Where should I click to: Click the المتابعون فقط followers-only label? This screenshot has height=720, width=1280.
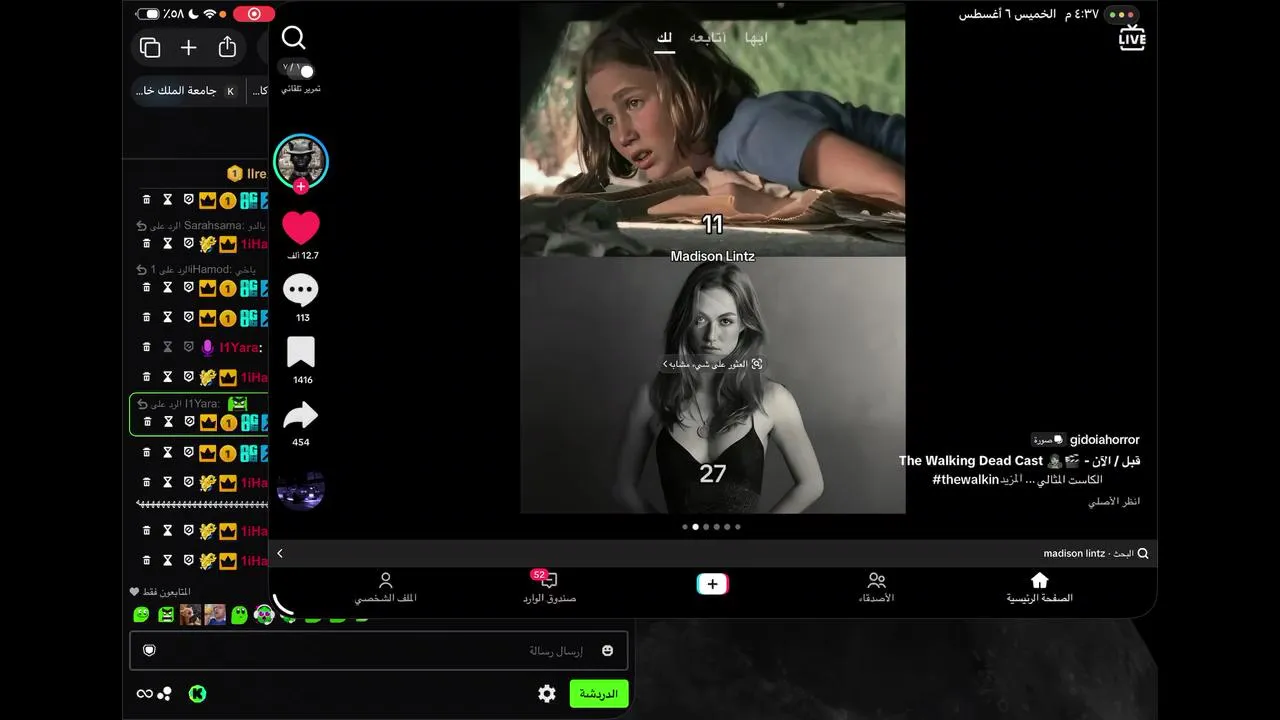[166, 592]
